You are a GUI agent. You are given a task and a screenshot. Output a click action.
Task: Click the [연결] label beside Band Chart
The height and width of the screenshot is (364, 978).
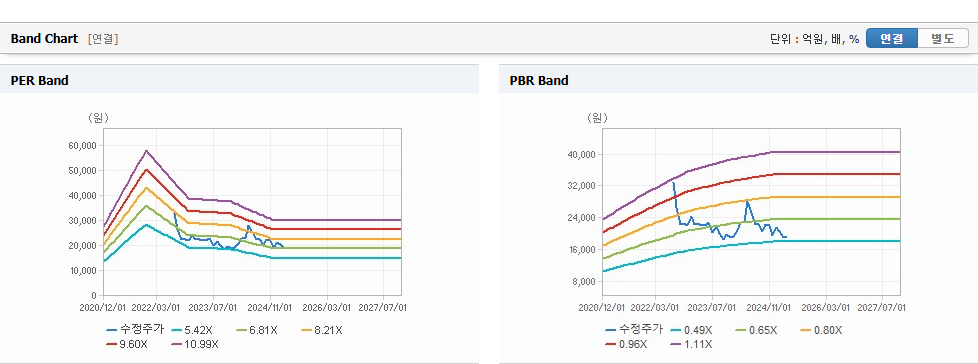tap(103, 39)
